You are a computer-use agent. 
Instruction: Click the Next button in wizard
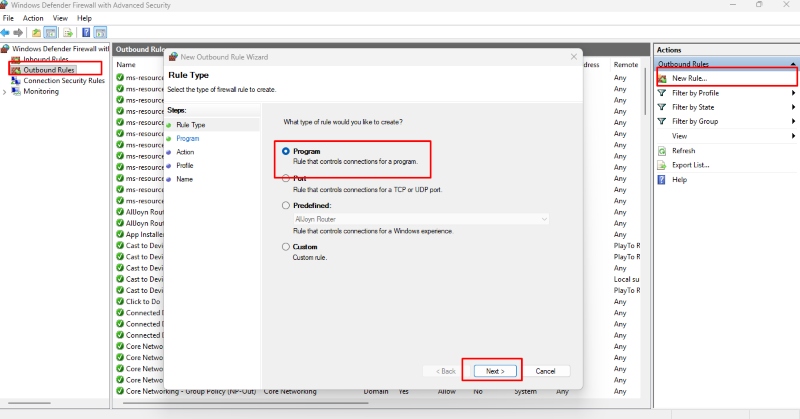coord(491,371)
